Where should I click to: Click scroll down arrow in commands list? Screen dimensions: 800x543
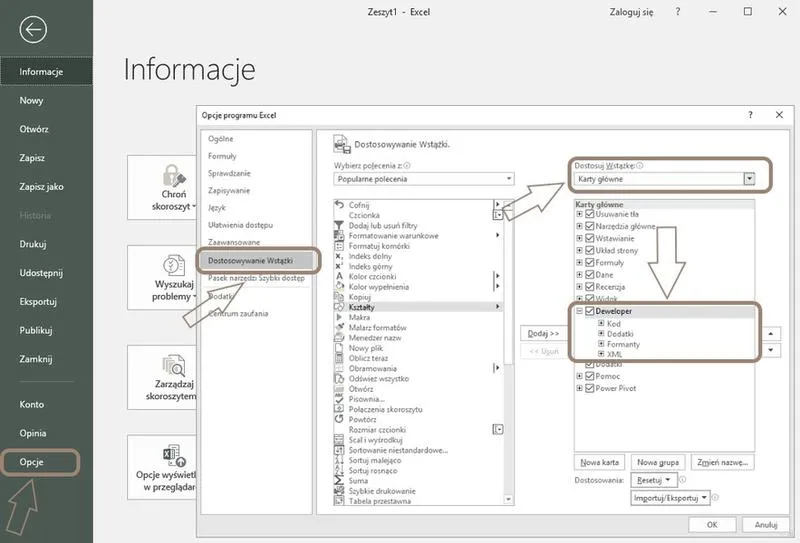(508, 500)
